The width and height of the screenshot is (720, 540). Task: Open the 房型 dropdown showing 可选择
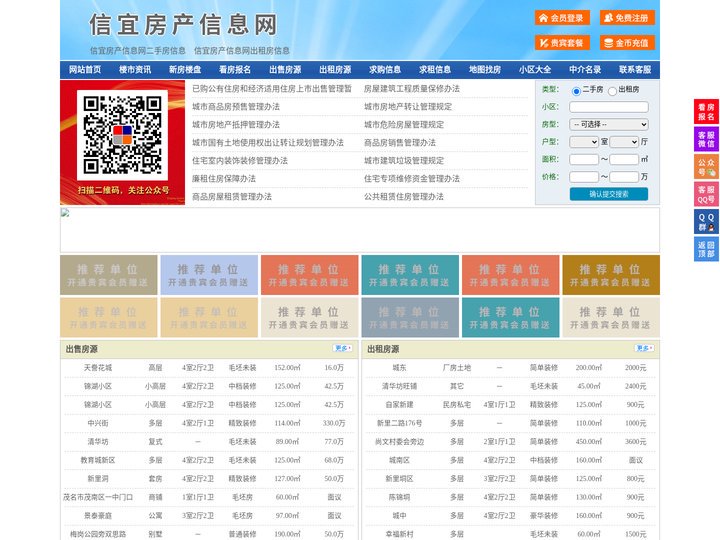tap(609, 124)
